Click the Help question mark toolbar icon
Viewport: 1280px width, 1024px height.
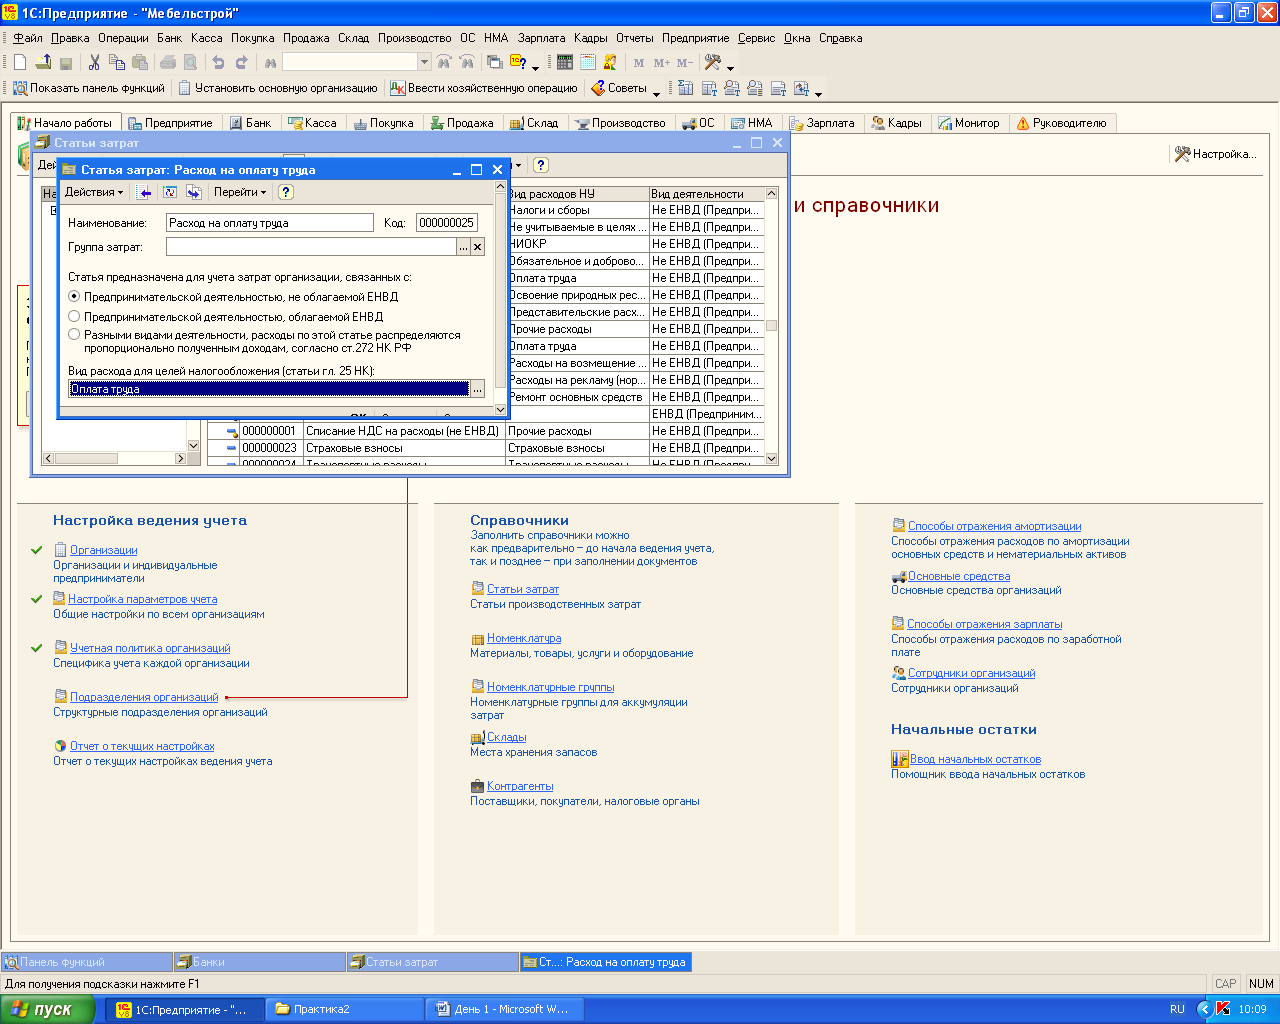[518, 62]
